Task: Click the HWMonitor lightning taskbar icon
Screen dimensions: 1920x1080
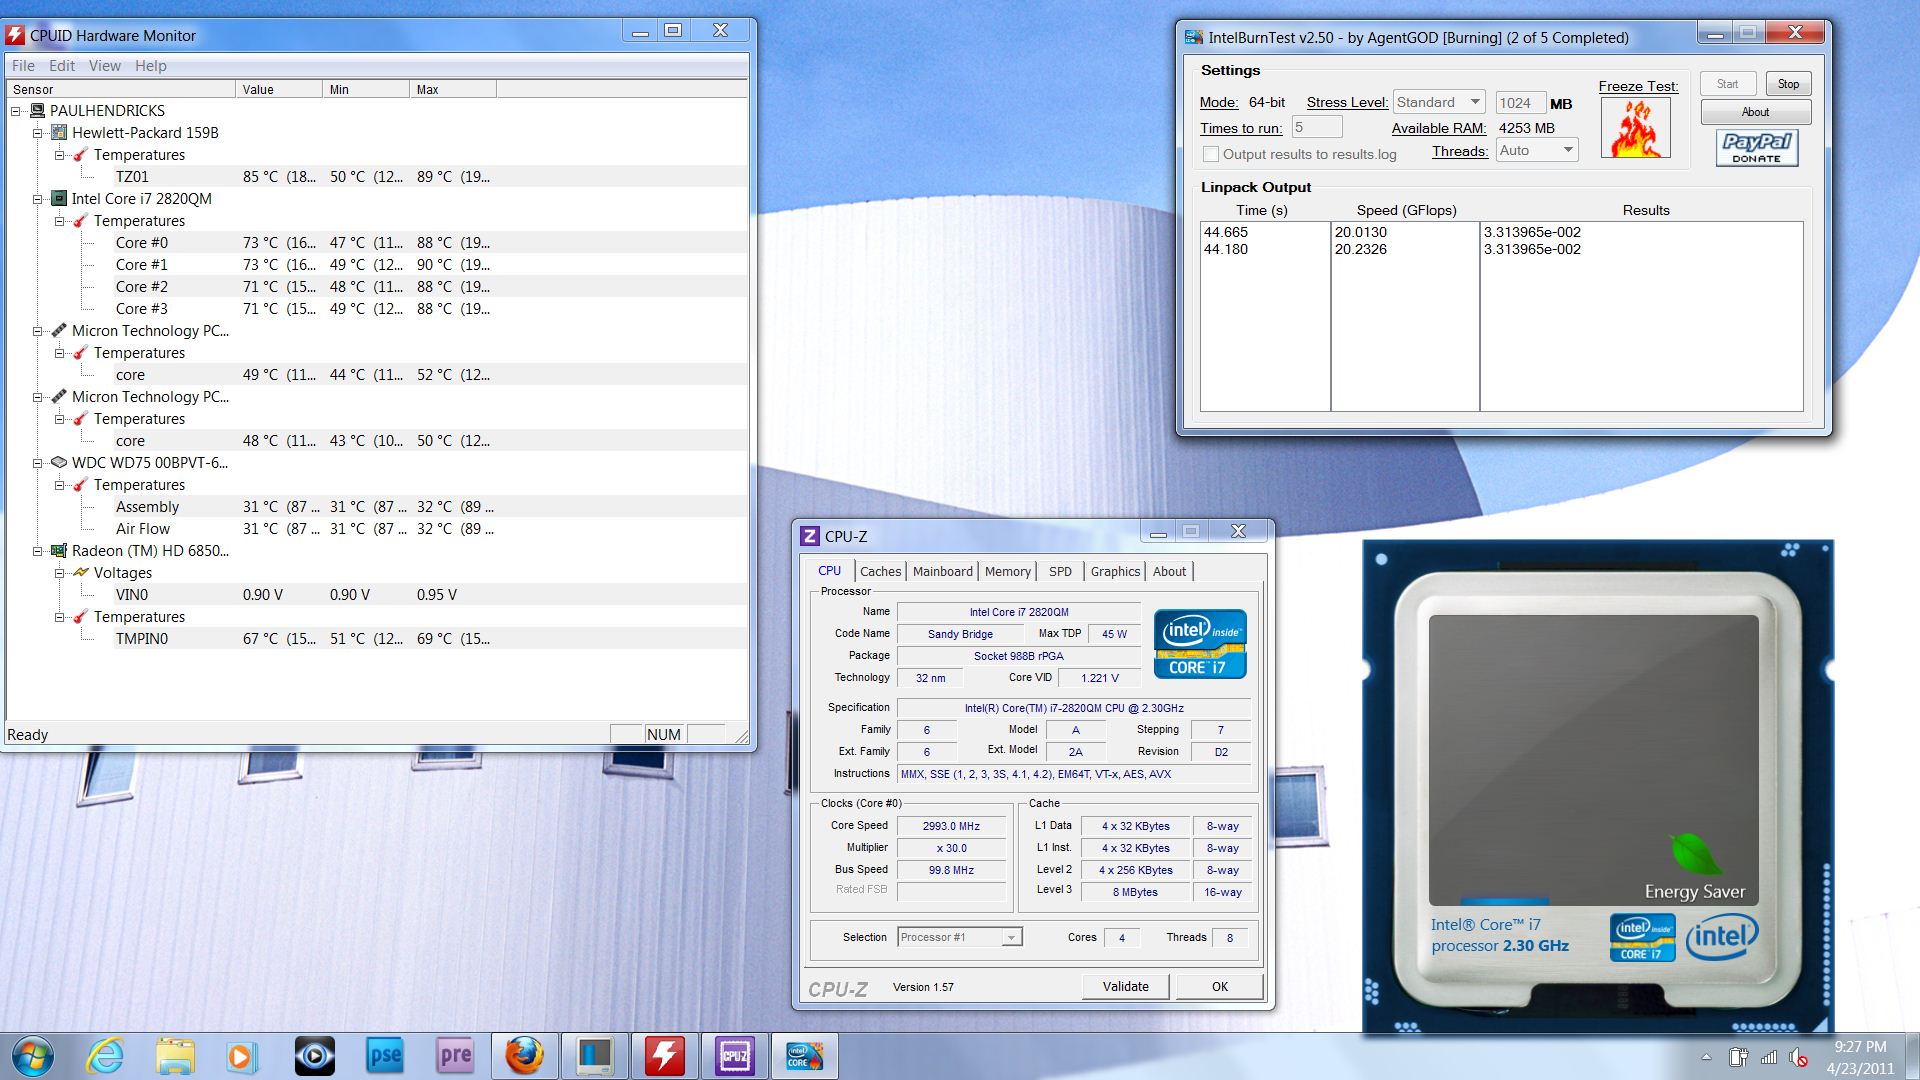Action: tap(665, 1056)
